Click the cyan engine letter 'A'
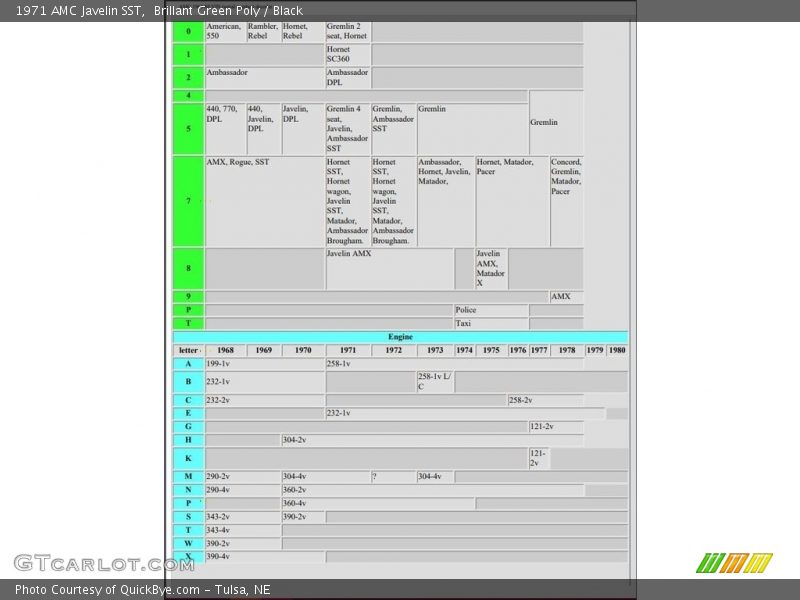800x600 pixels. coord(188,364)
